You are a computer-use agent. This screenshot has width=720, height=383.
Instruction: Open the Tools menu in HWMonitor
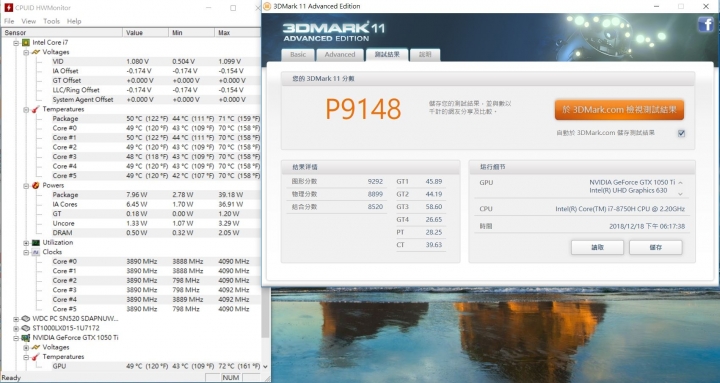[51, 21]
